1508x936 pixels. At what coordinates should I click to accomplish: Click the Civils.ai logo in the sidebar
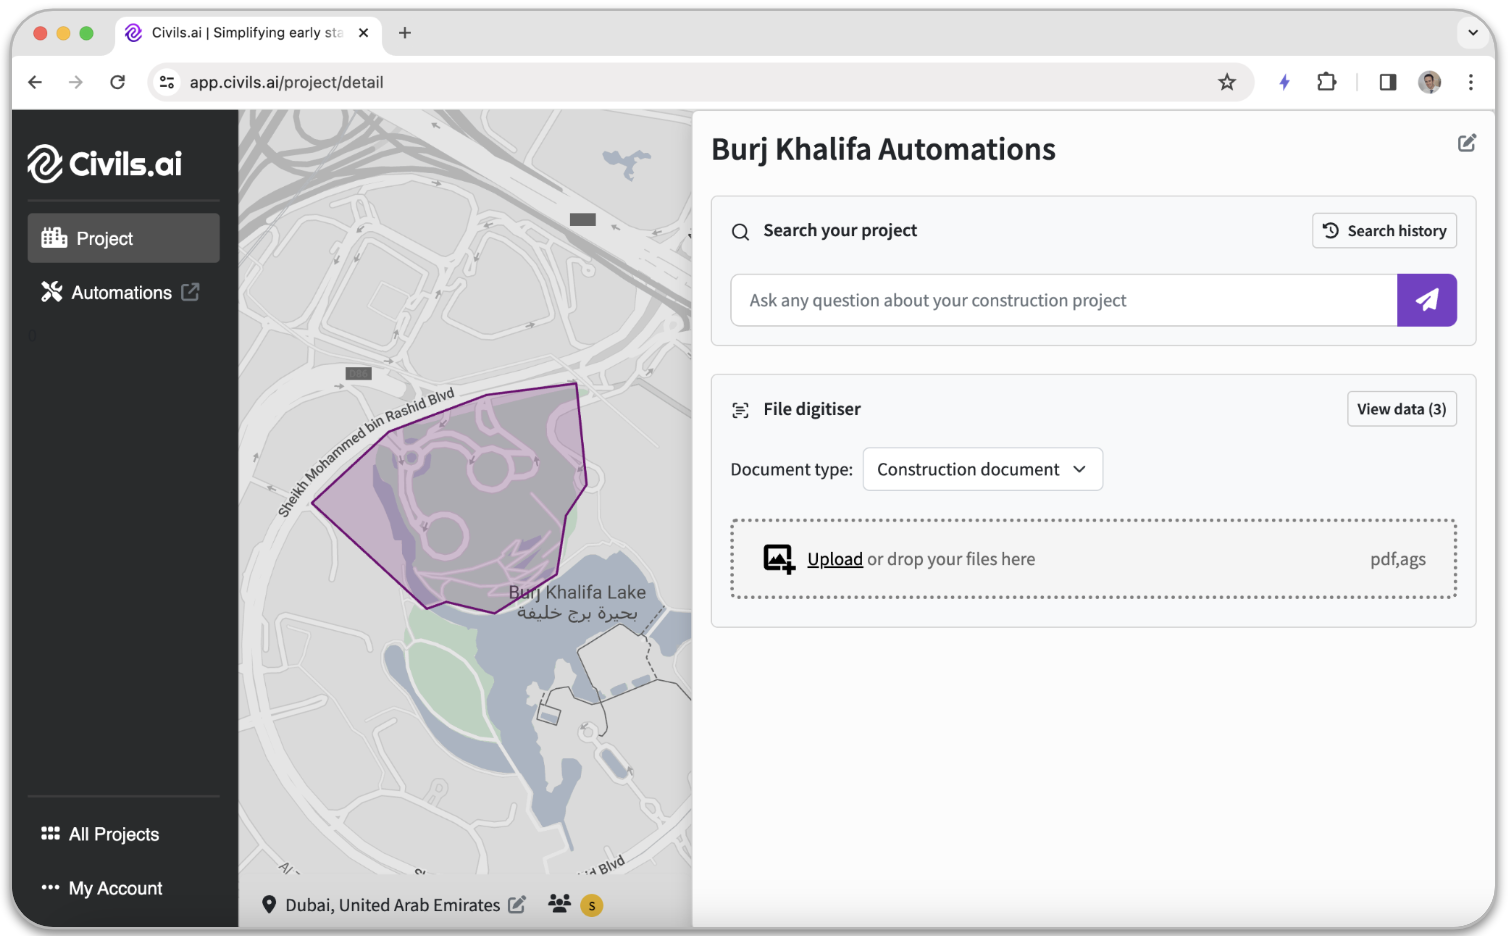pyautogui.click(x=105, y=163)
